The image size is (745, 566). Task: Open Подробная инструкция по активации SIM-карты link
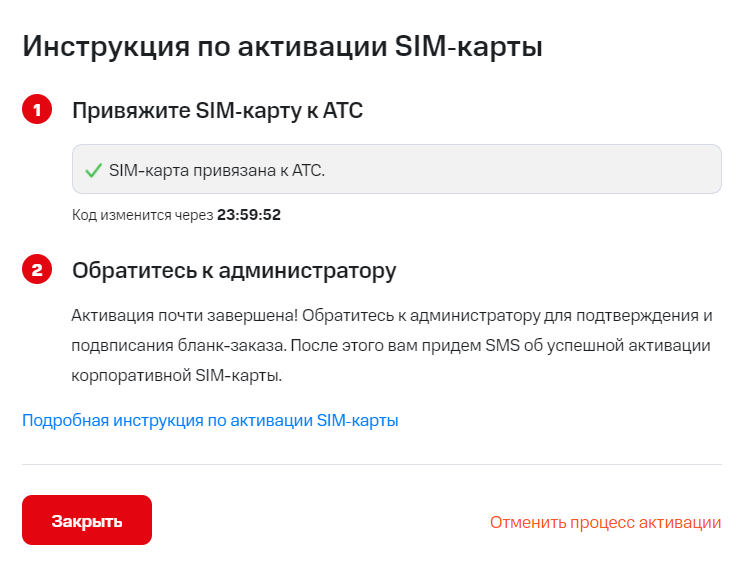click(210, 421)
